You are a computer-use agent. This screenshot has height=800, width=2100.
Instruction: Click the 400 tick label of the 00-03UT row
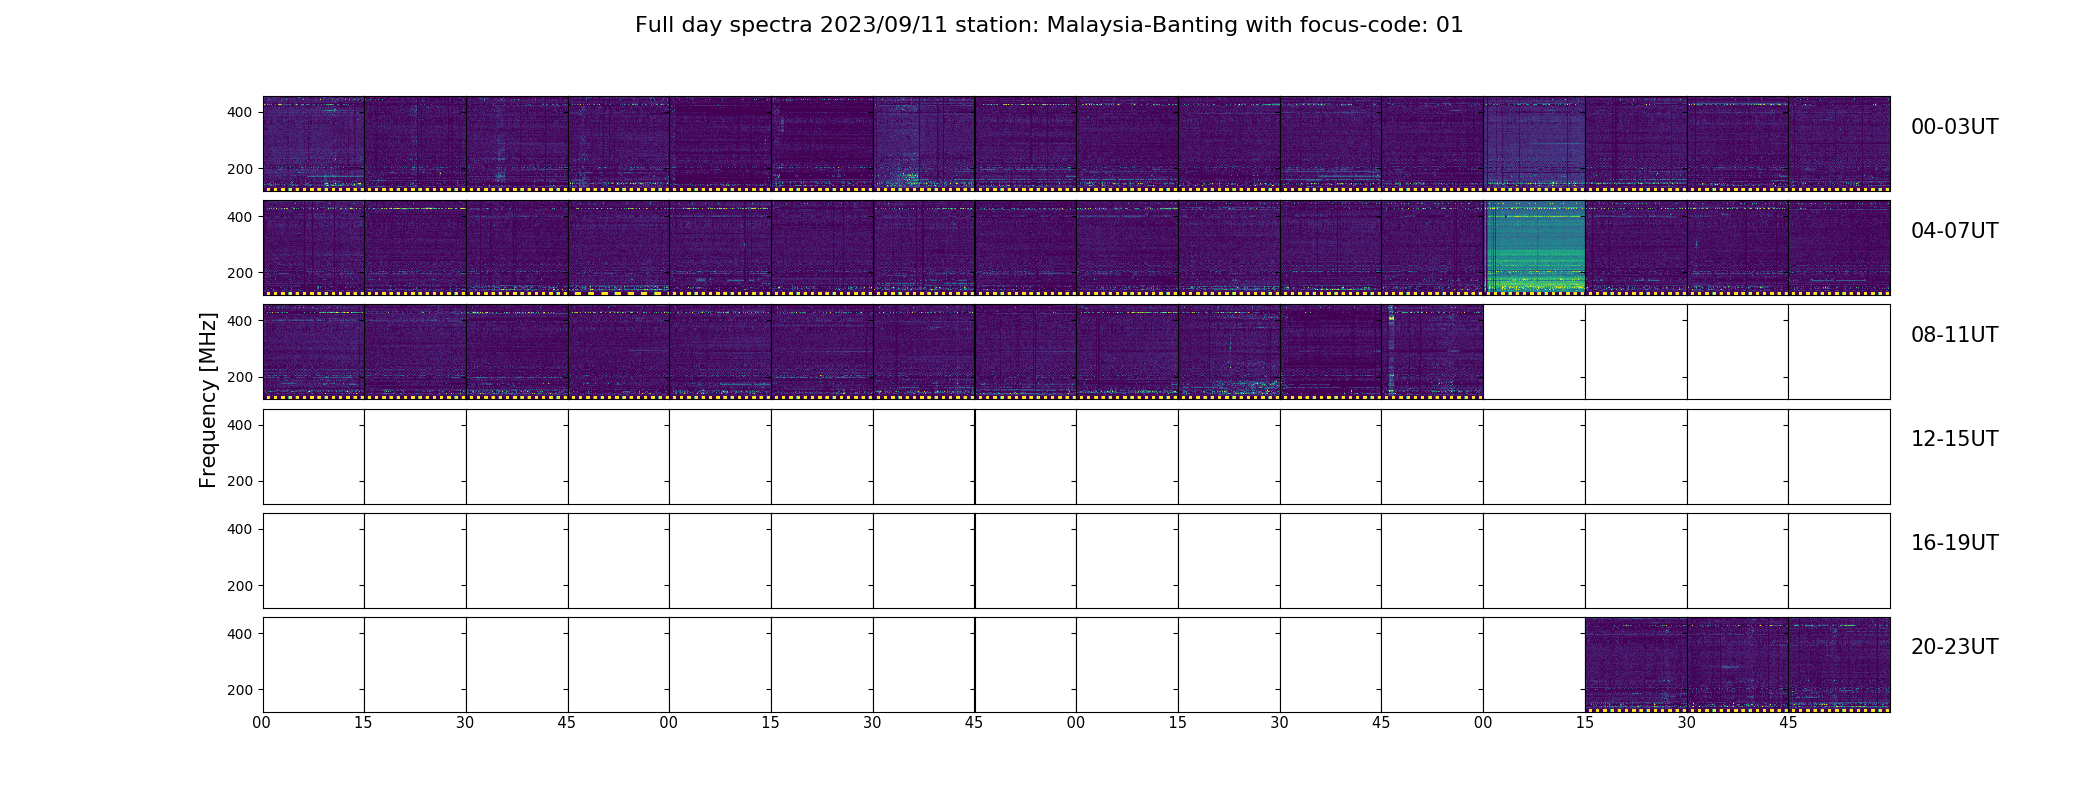pyautogui.click(x=240, y=113)
